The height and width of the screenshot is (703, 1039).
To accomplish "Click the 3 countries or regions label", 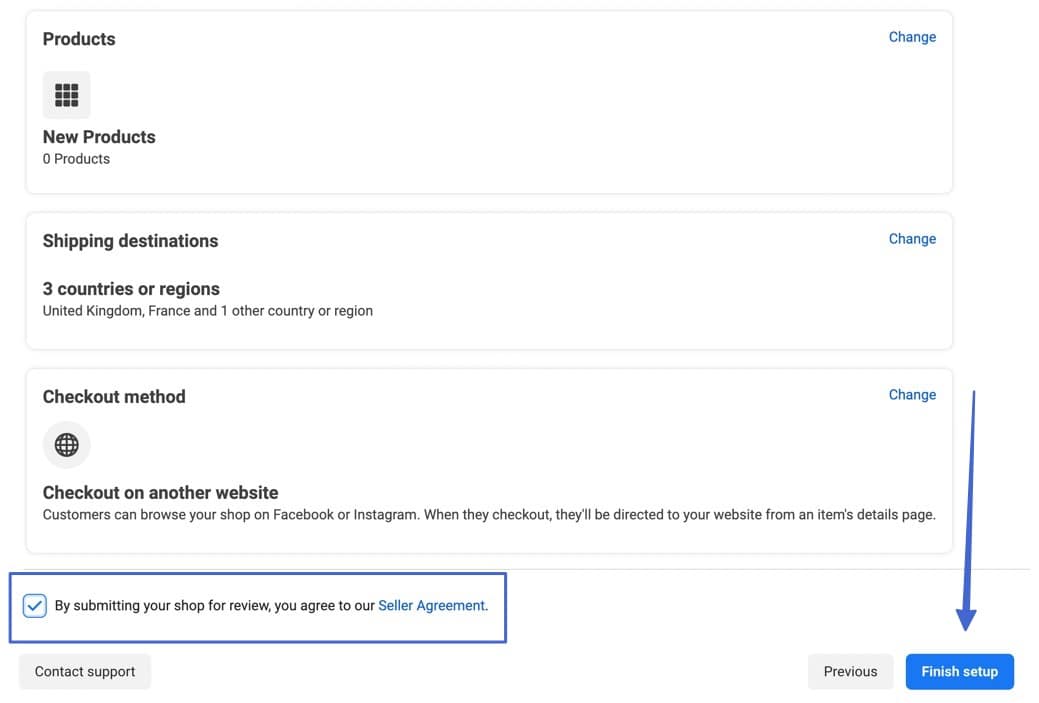I will [x=131, y=289].
